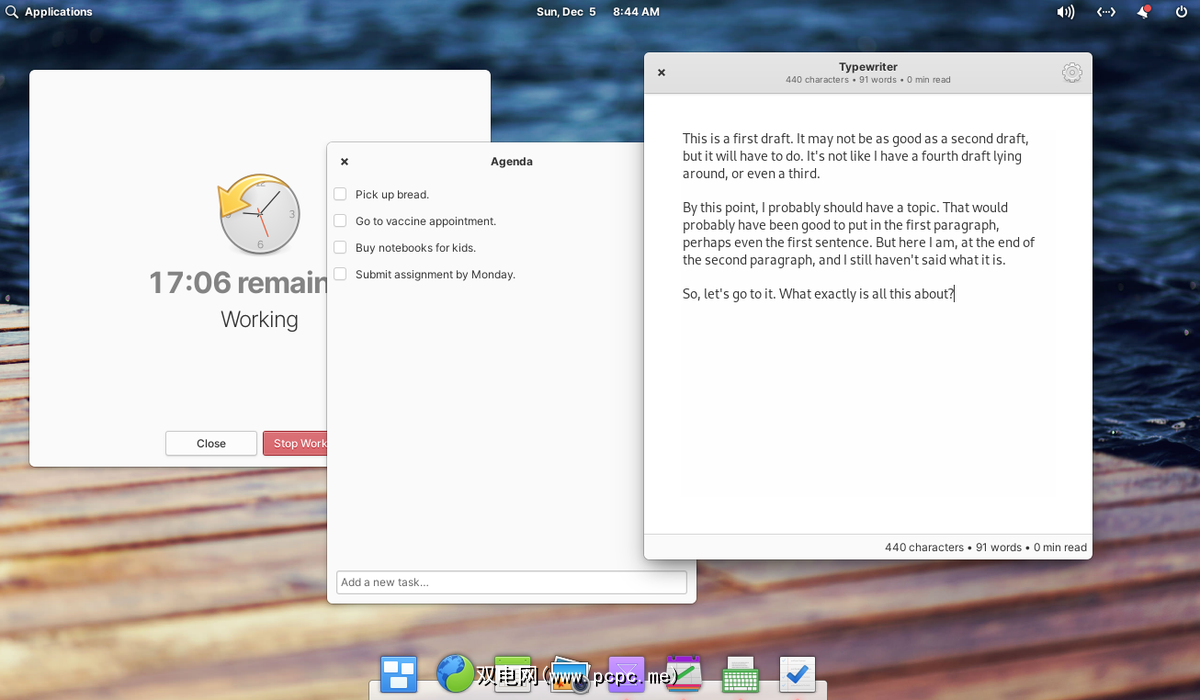Open the network indicator popover
This screenshot has width=1200, height=700.
[x=1106, y=12]
